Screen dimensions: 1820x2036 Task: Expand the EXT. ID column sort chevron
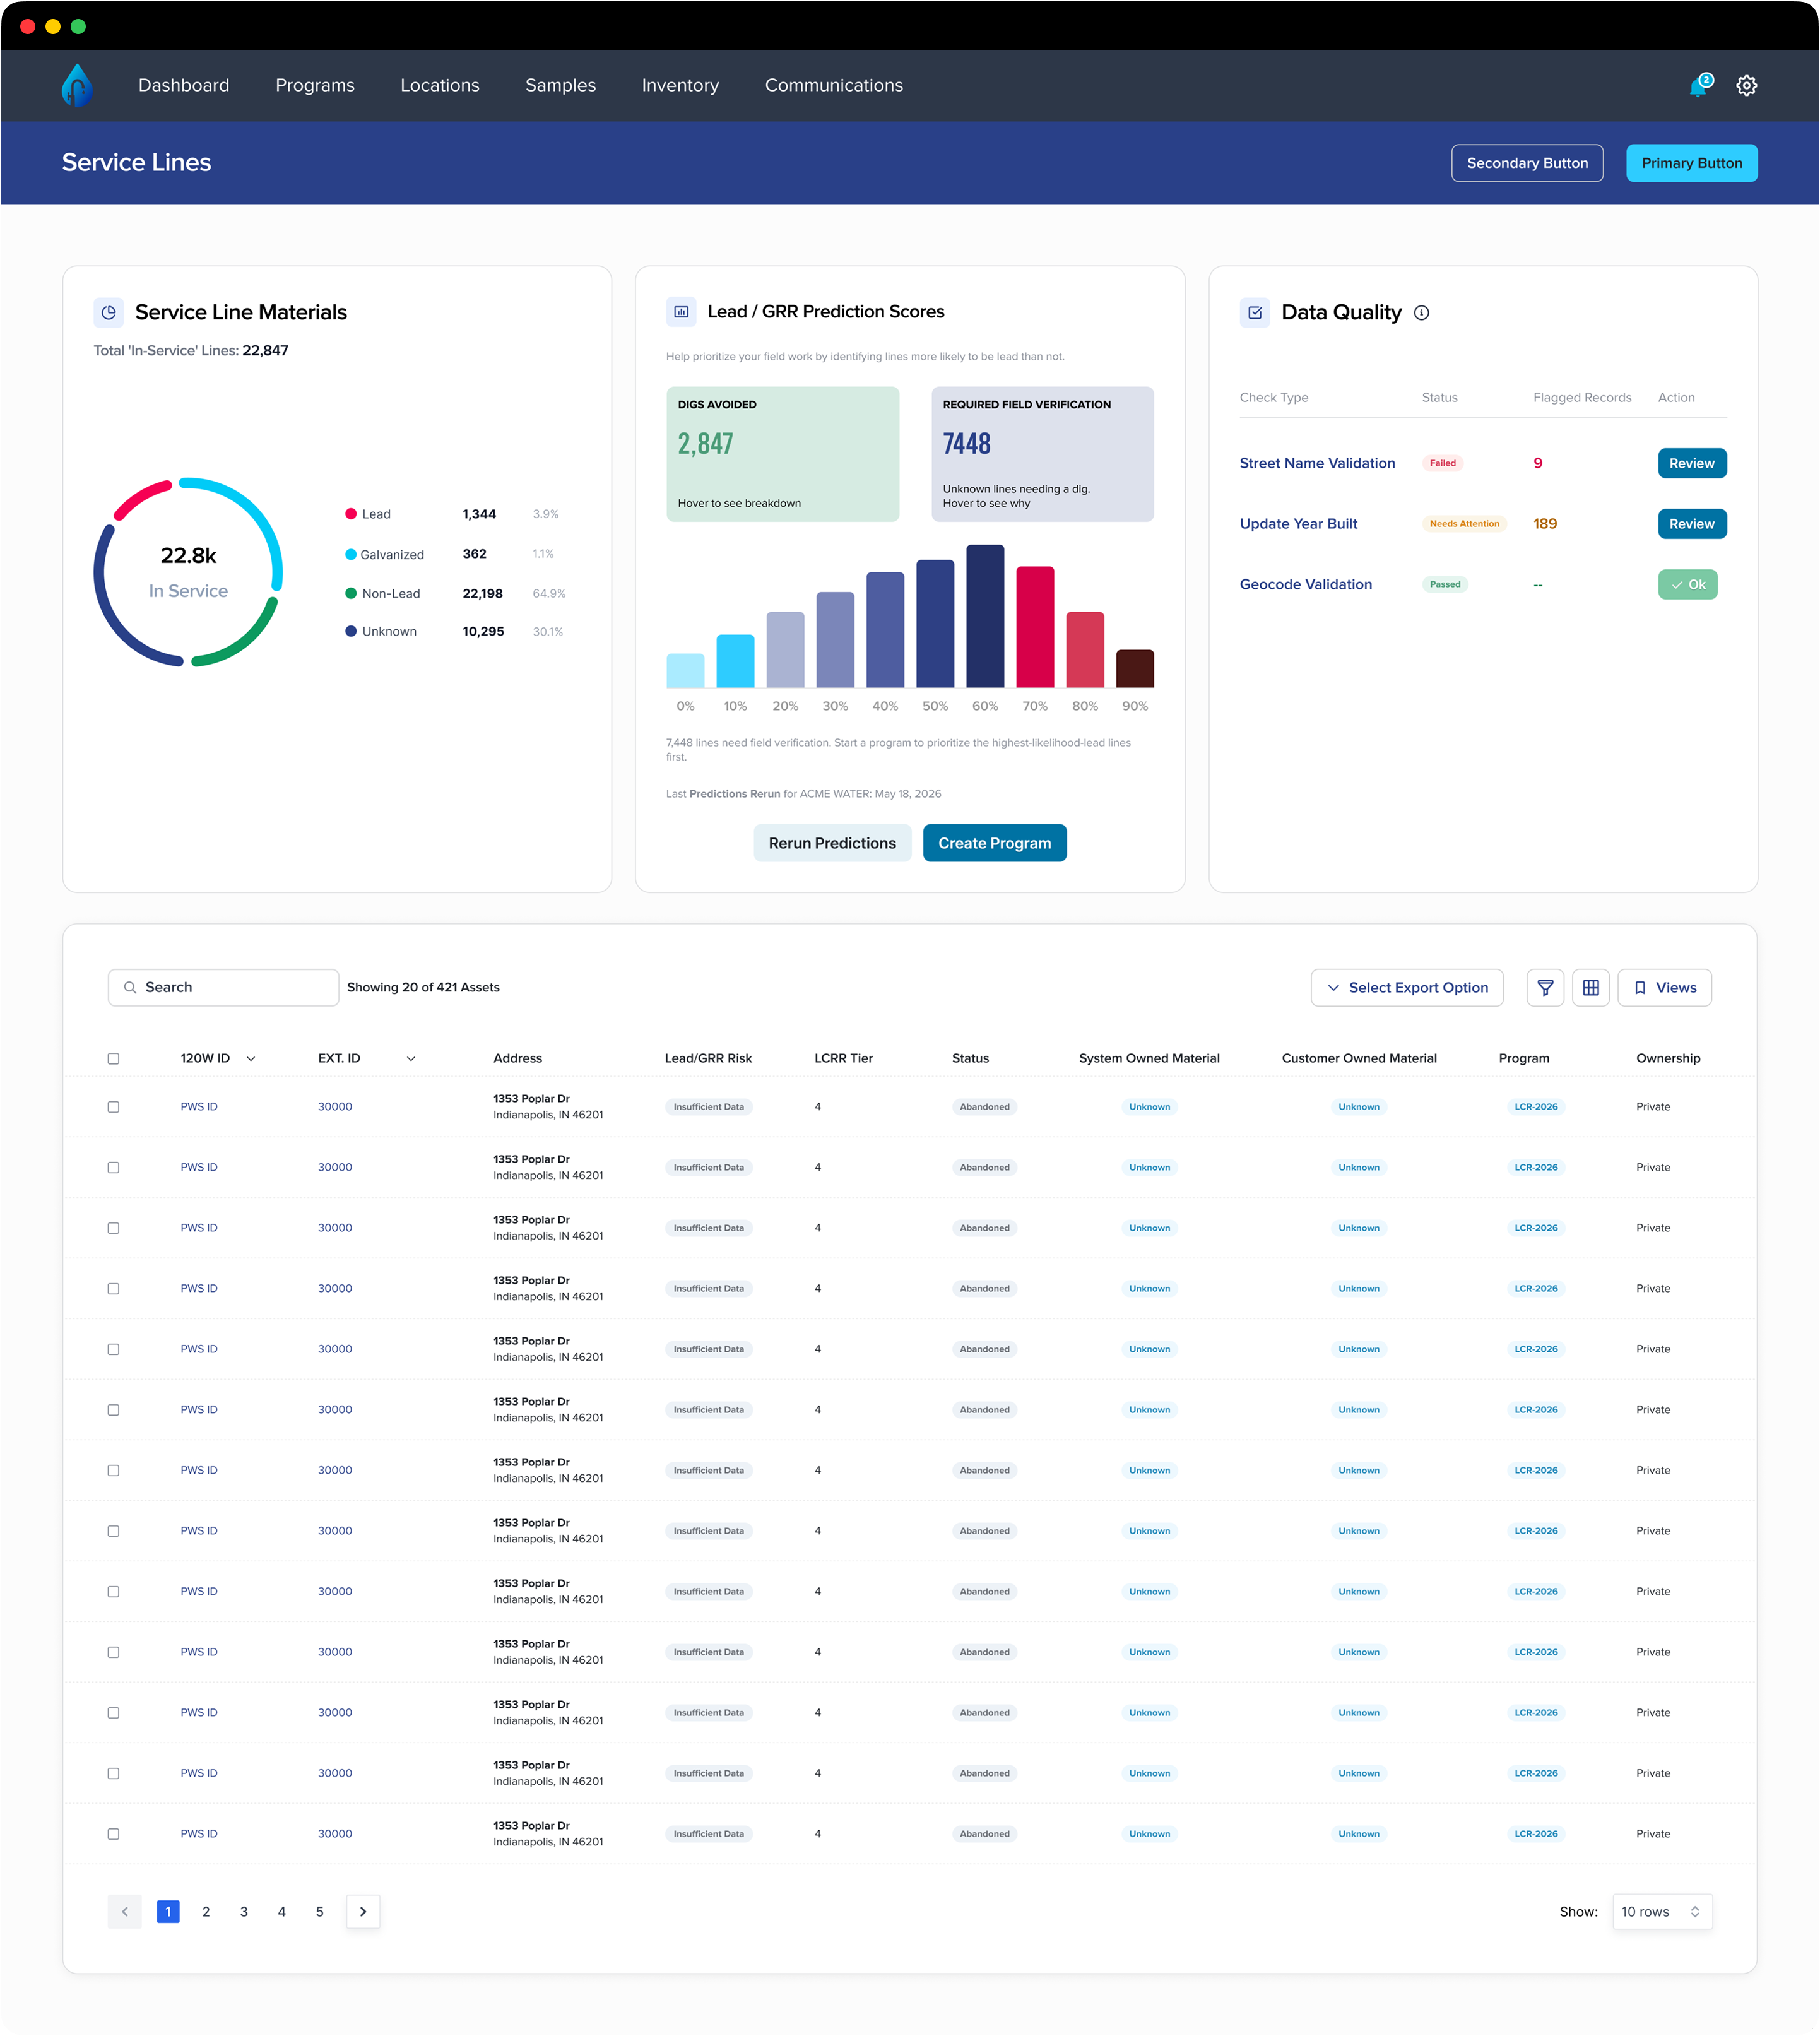410,1059
